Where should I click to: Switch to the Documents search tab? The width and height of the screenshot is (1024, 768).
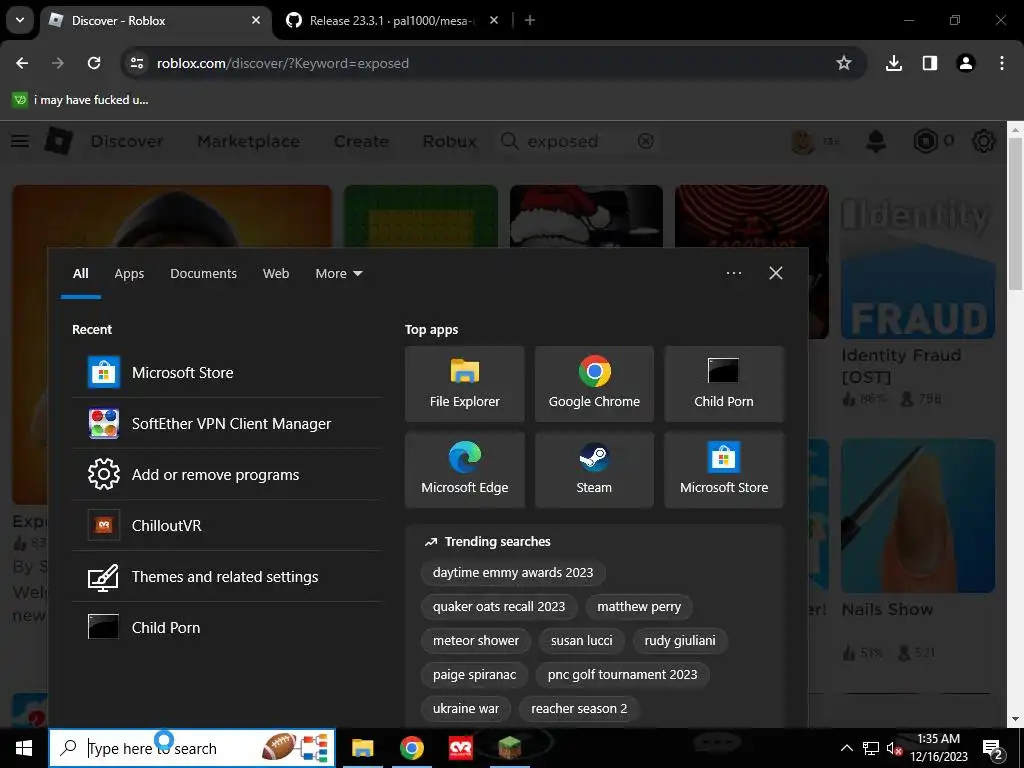pyautogui.click(x=203, y=274)
